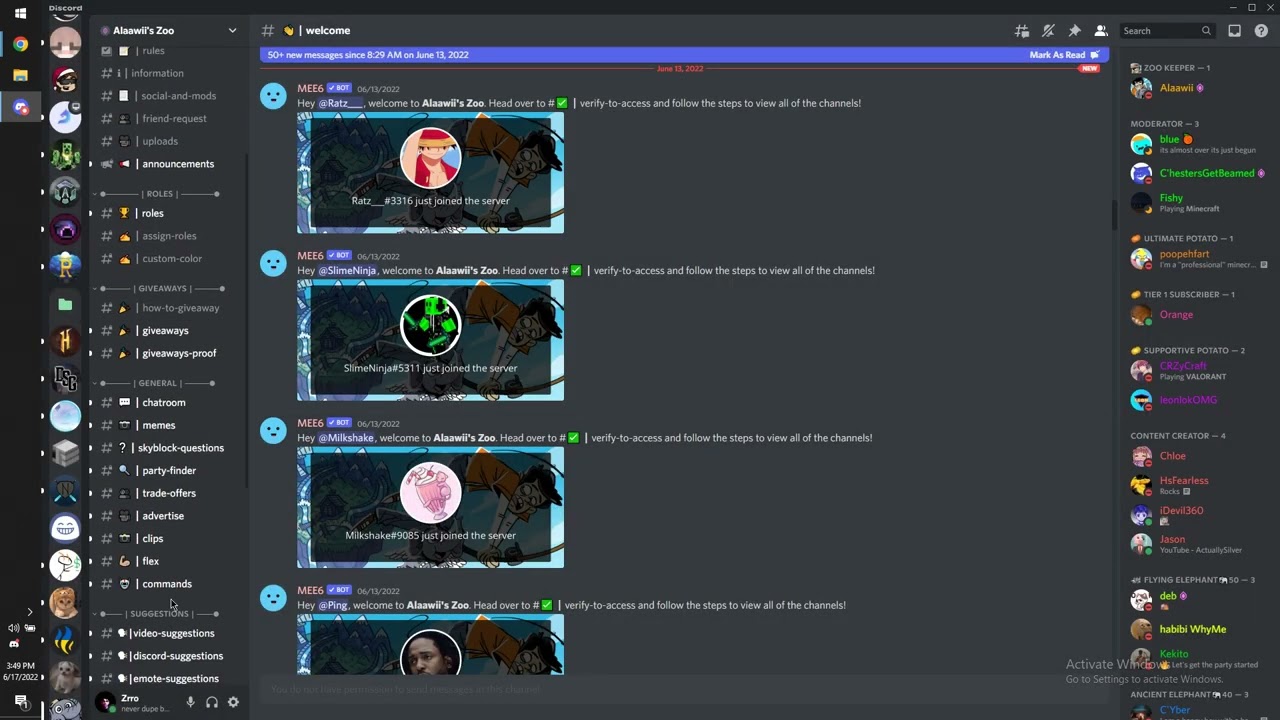Switch to the orange cat server icon
The width and height of the screenshot is (1280, 720).
click(65, 602)
